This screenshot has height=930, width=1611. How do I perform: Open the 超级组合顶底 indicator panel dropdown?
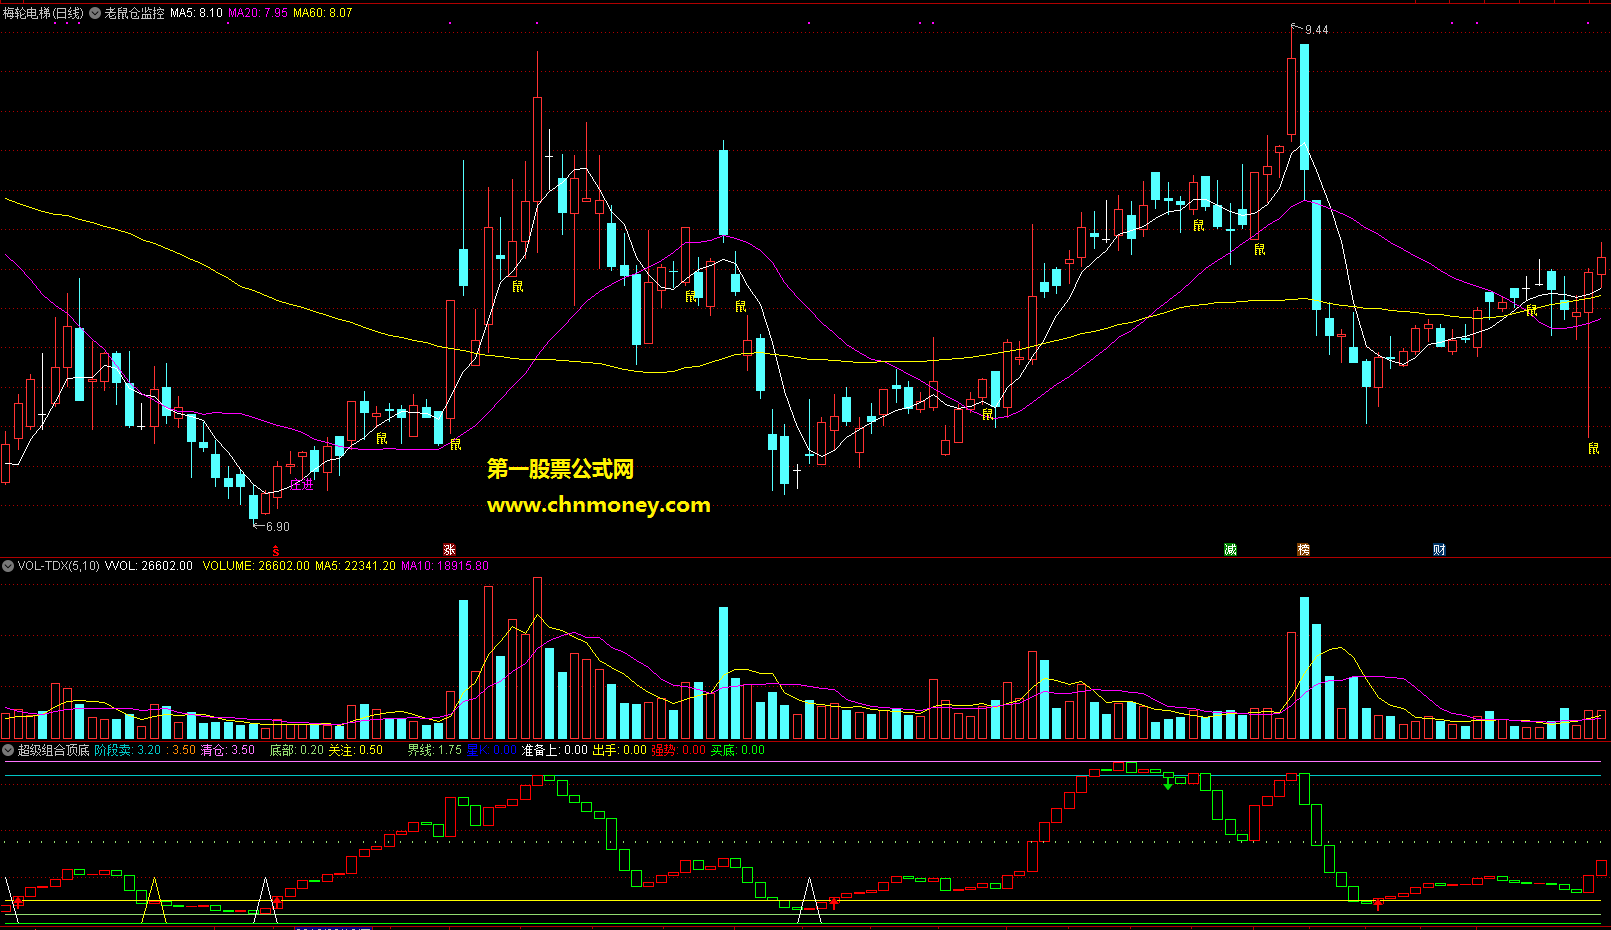pos(8,750)
